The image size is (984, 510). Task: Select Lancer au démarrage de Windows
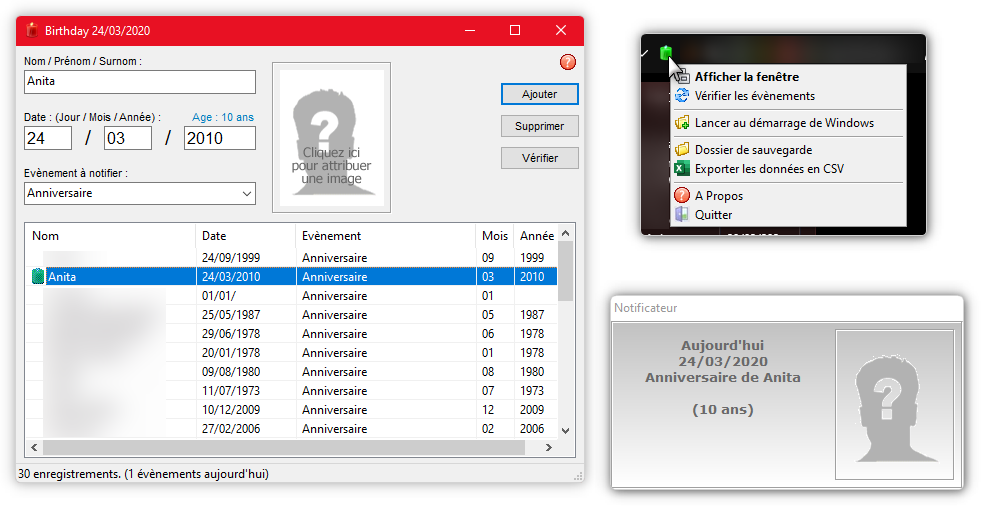784,123
